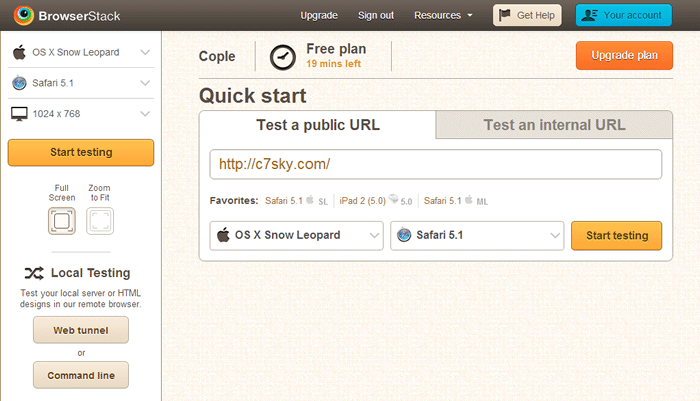
Task: Select the iPad 2 (5.0) favorite link
Action: [x=362, y=201]
